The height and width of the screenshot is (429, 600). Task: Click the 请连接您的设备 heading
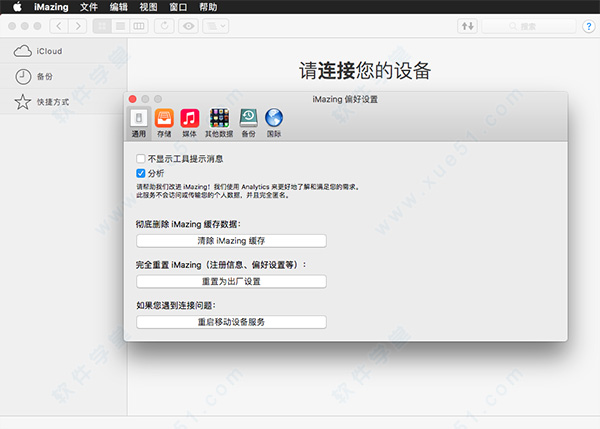click(365, 71)
